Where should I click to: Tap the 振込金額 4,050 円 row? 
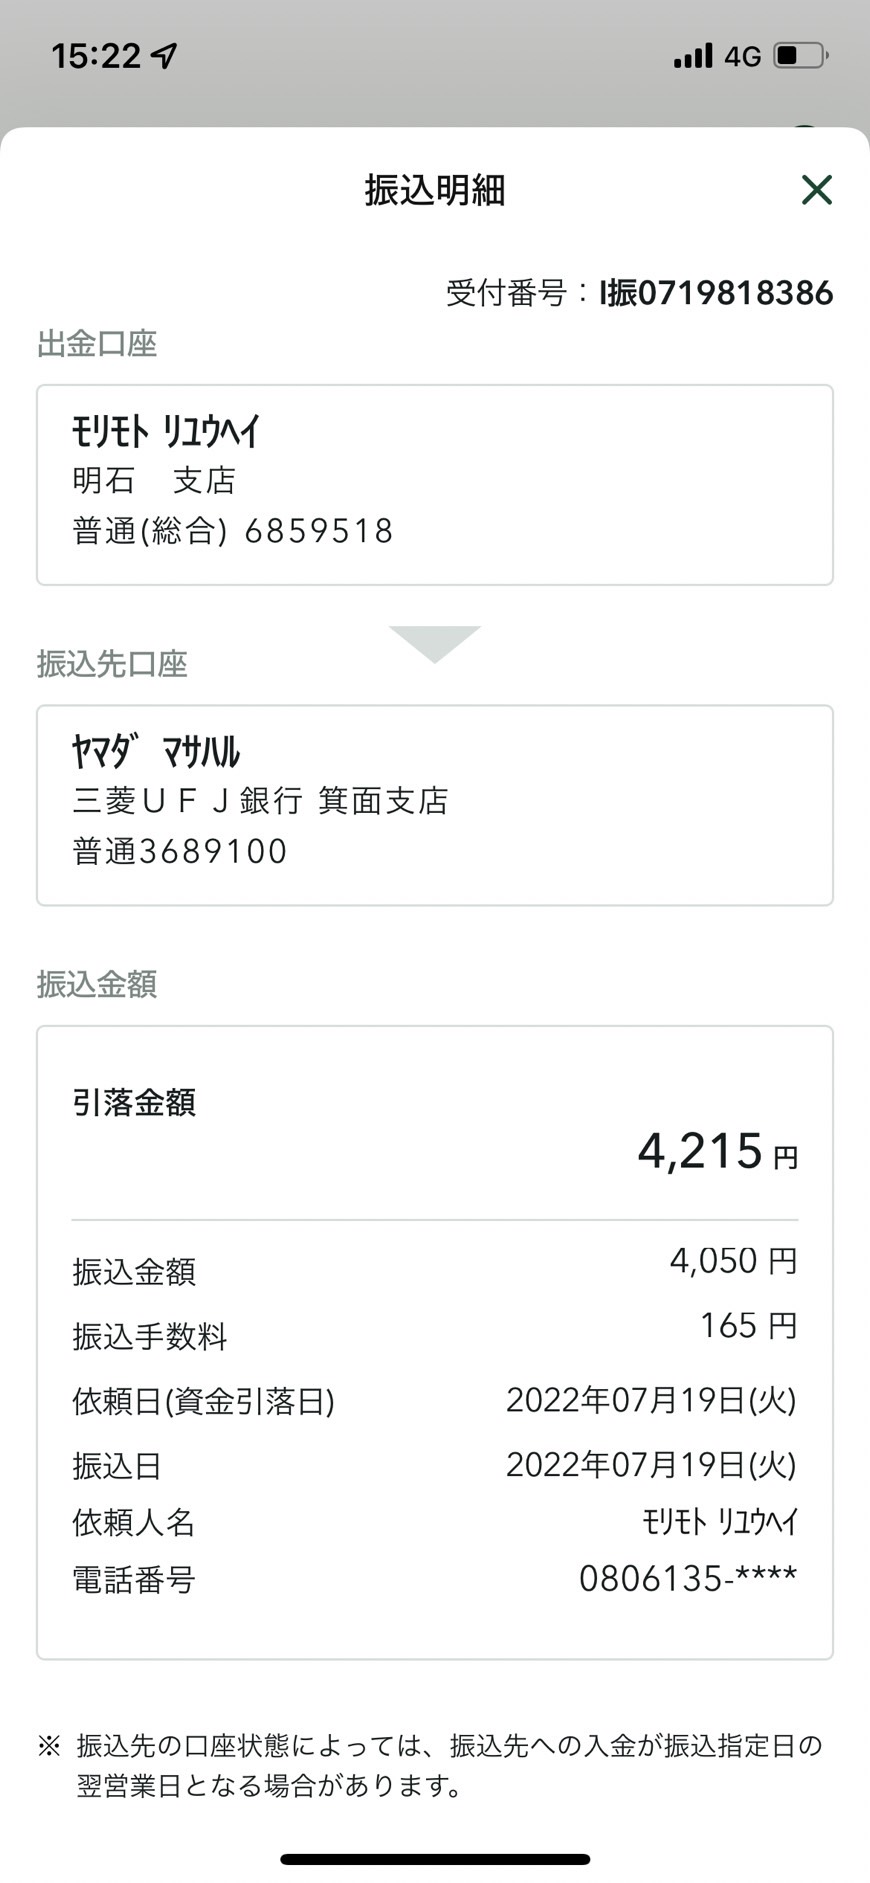(x=435, y=1266)
